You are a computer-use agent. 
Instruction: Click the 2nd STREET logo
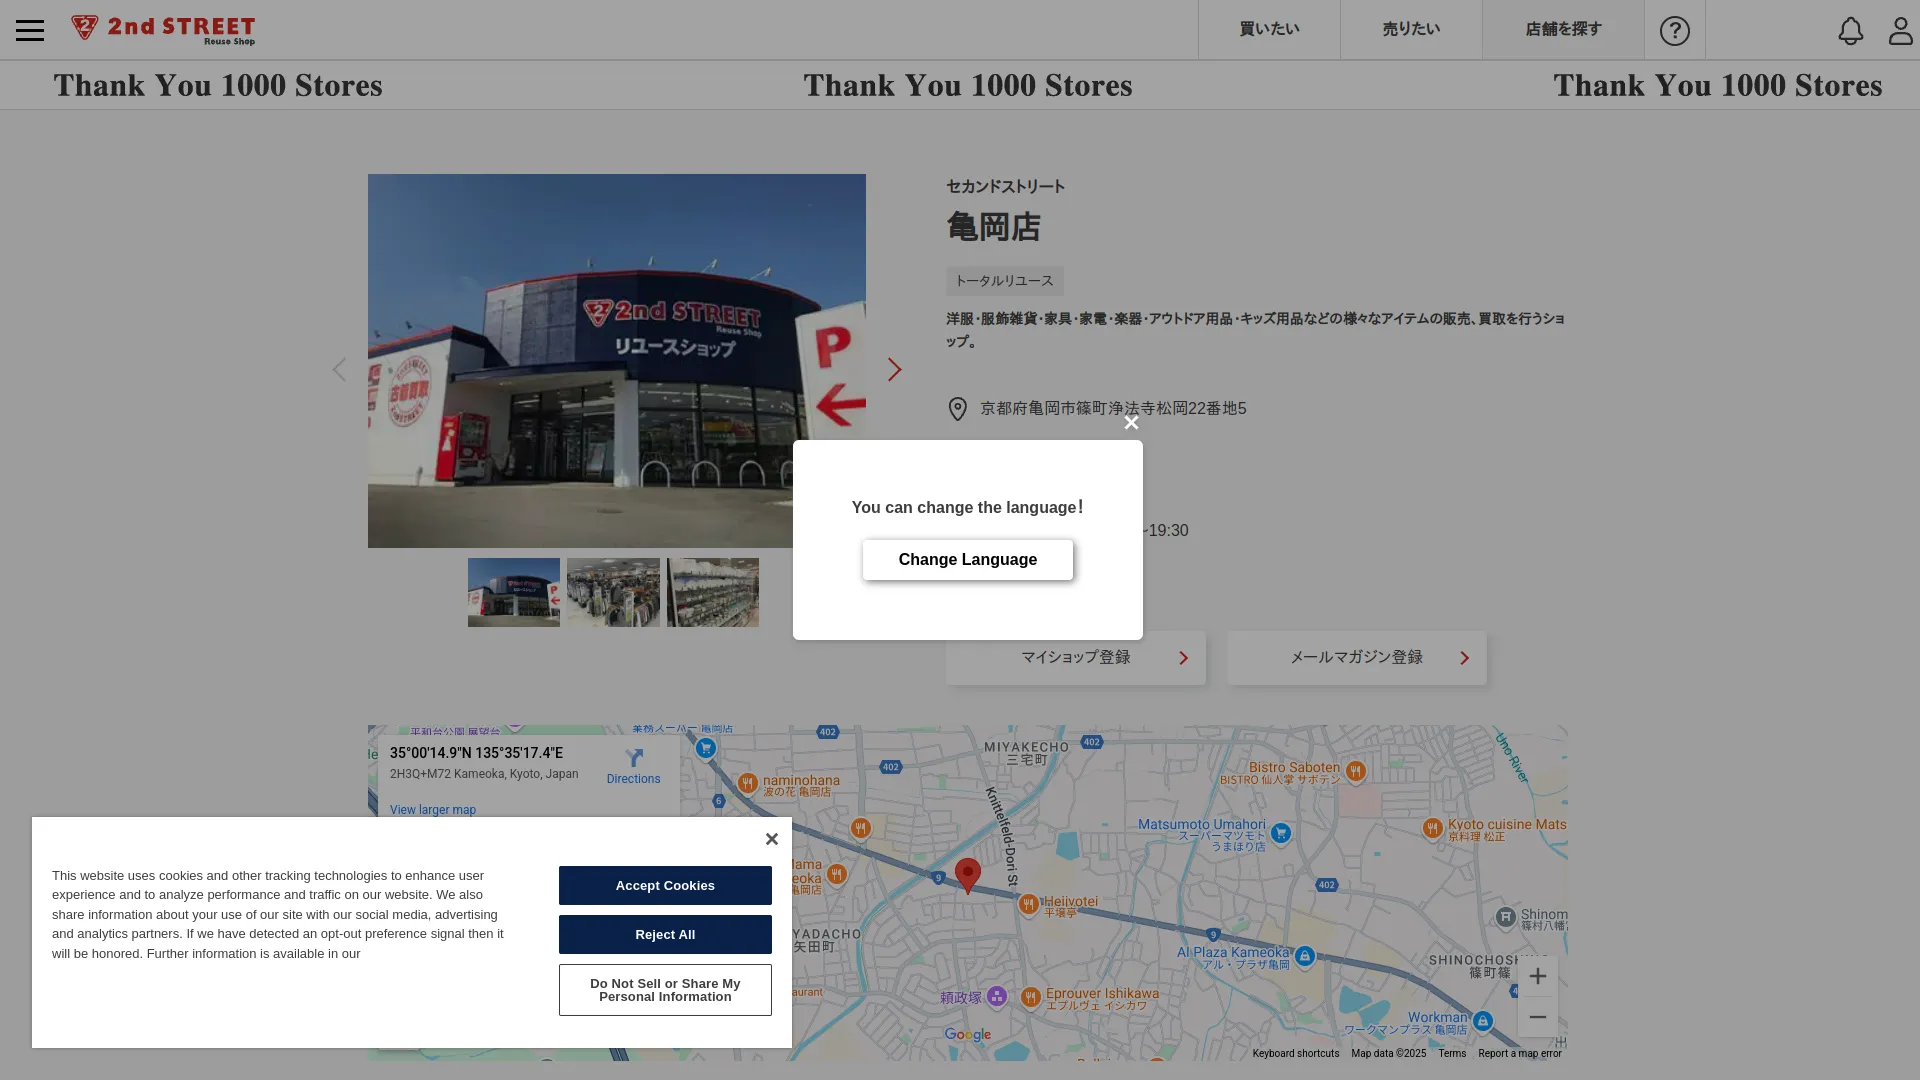[x=163, y=30]
